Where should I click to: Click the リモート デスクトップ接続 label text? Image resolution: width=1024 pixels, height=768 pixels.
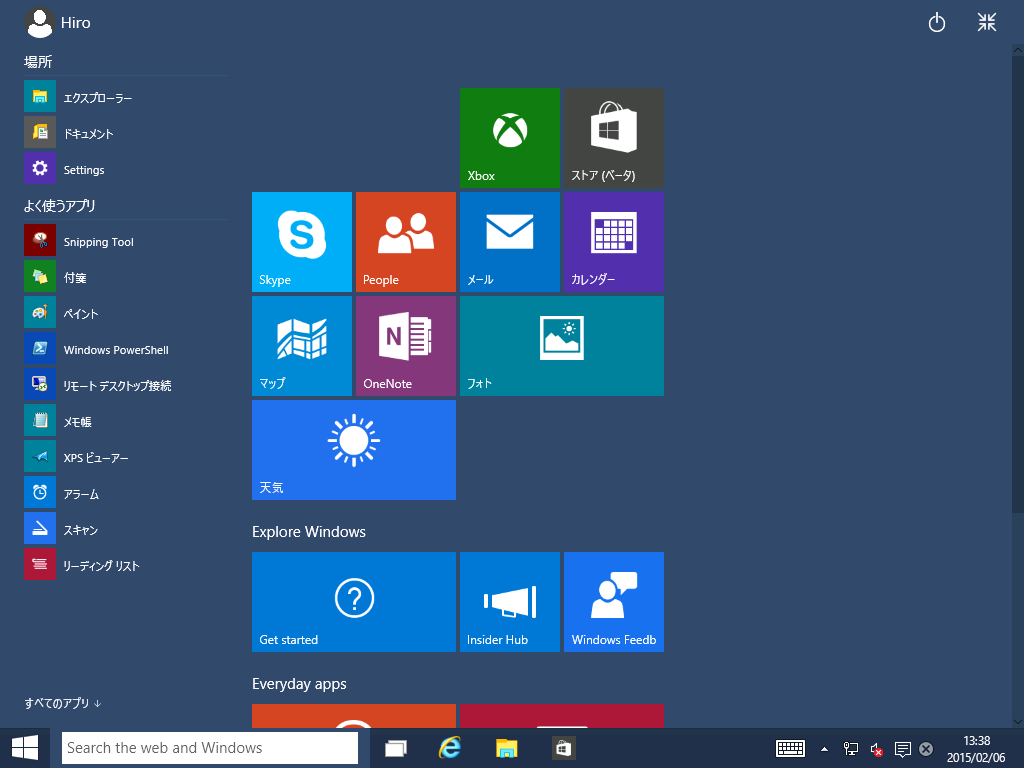tap(118, 386)
